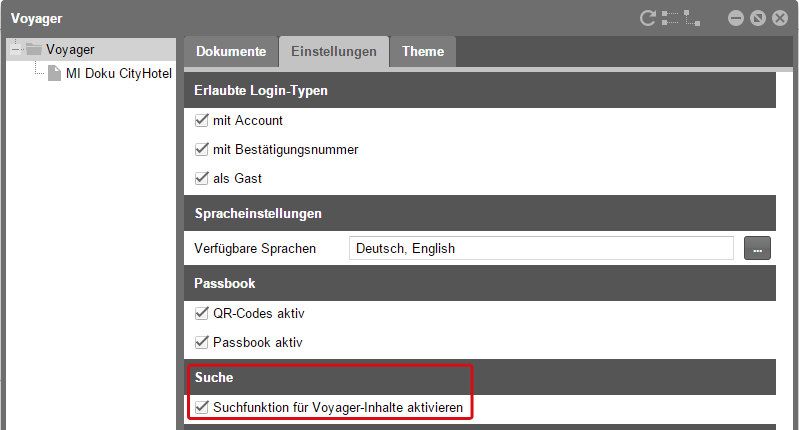Click the MI Doku CityHotel document icon
The width and height of the screenshot is (799, 430).
[54, 74]
